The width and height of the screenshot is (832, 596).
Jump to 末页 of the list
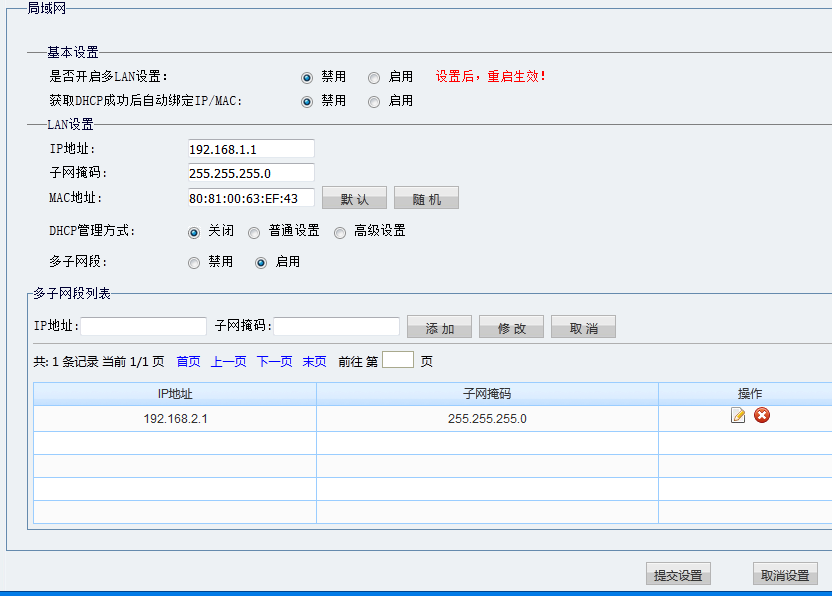tap(314, 362)
